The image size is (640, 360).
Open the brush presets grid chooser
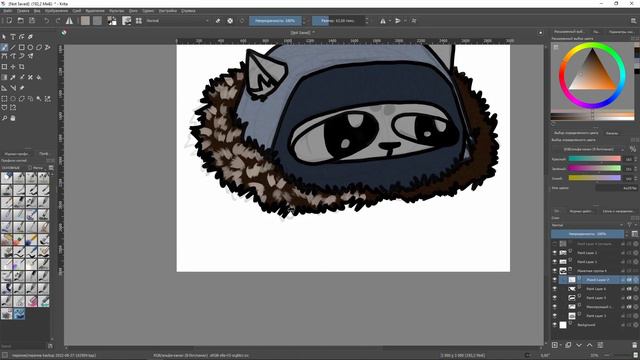pyautogui.click(x=139, y=20)
